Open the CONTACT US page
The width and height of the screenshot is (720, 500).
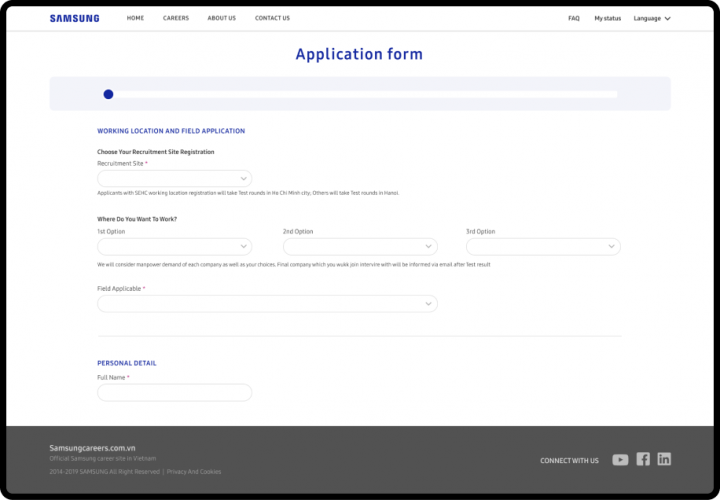pos(272,18)
